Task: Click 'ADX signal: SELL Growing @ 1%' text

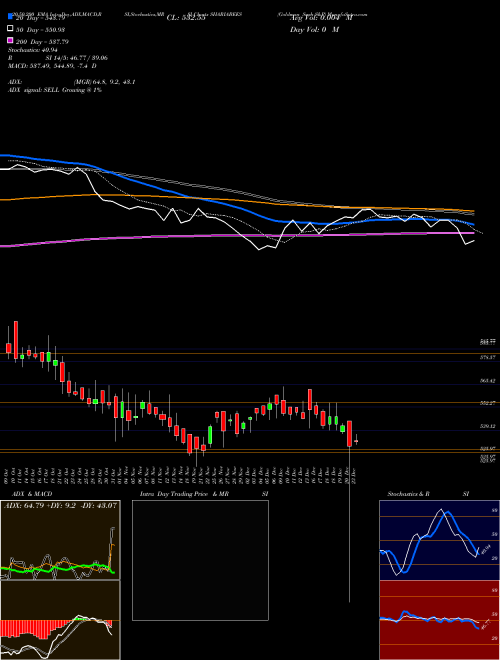Action: [x=55, y=90]
